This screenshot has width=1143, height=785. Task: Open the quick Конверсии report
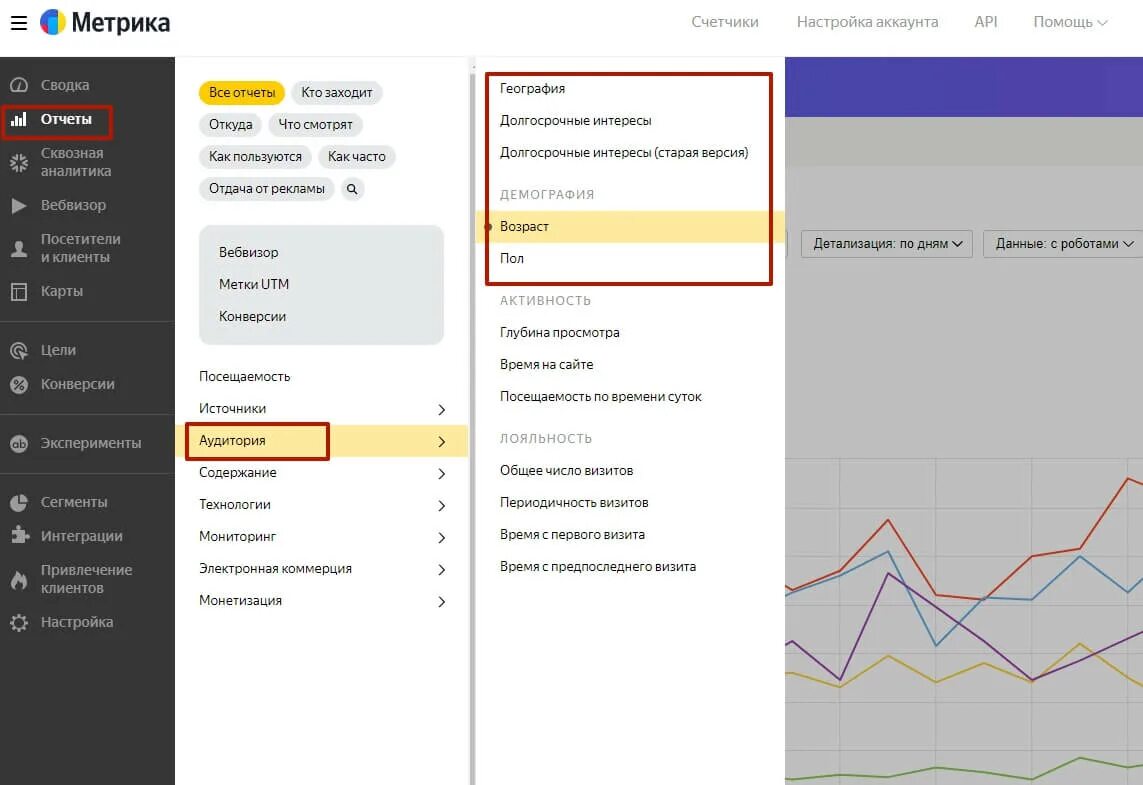pyautogui.click(x=252, y=316)
